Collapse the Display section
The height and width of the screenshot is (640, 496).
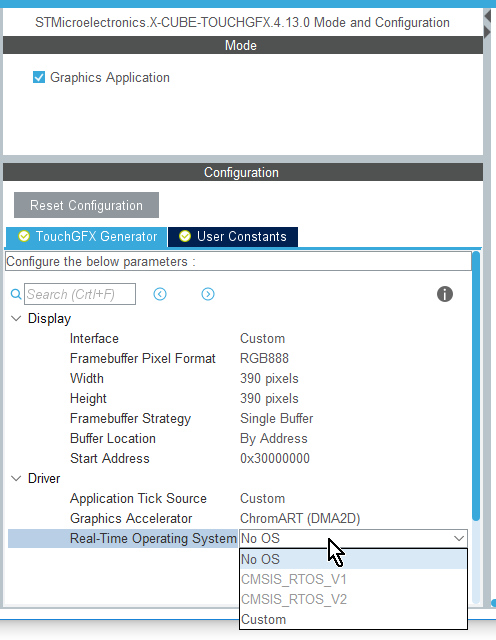(16, 318)
